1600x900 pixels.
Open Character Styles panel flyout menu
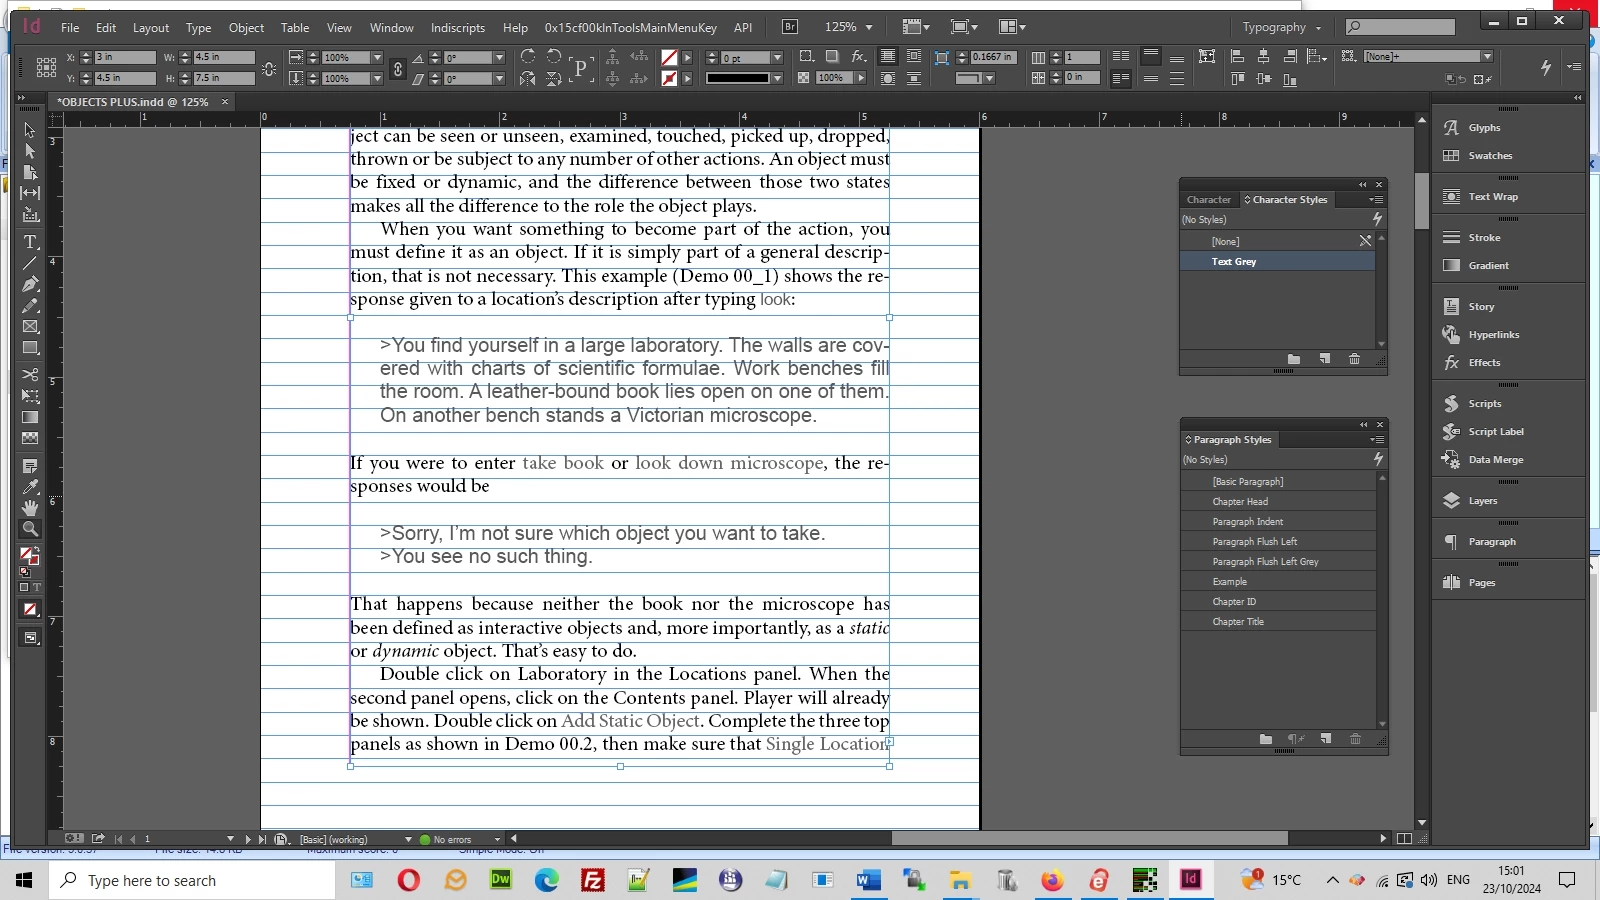click(1376, 200)
